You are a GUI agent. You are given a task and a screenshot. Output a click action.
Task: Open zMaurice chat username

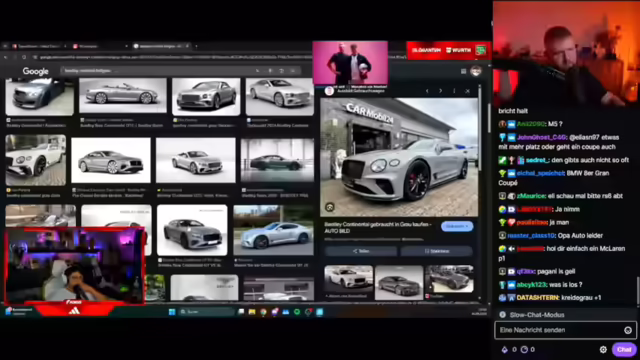[x=531, y=196]
